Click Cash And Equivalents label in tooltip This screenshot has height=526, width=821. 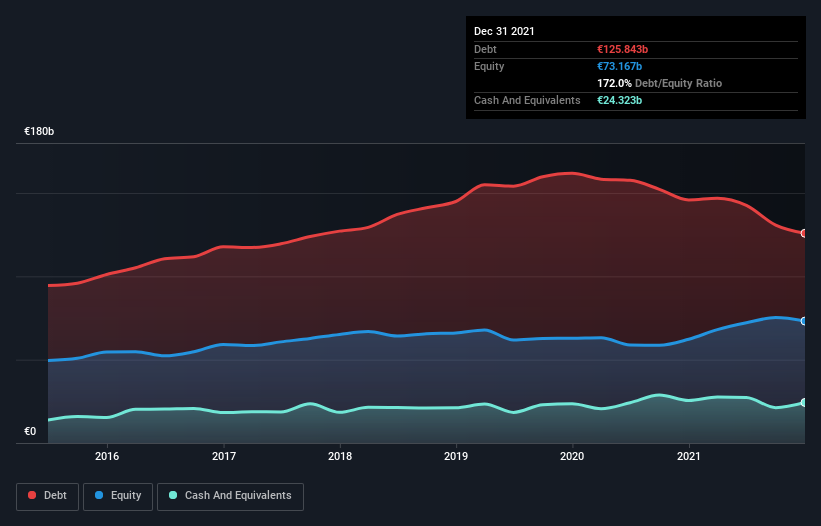527,100
